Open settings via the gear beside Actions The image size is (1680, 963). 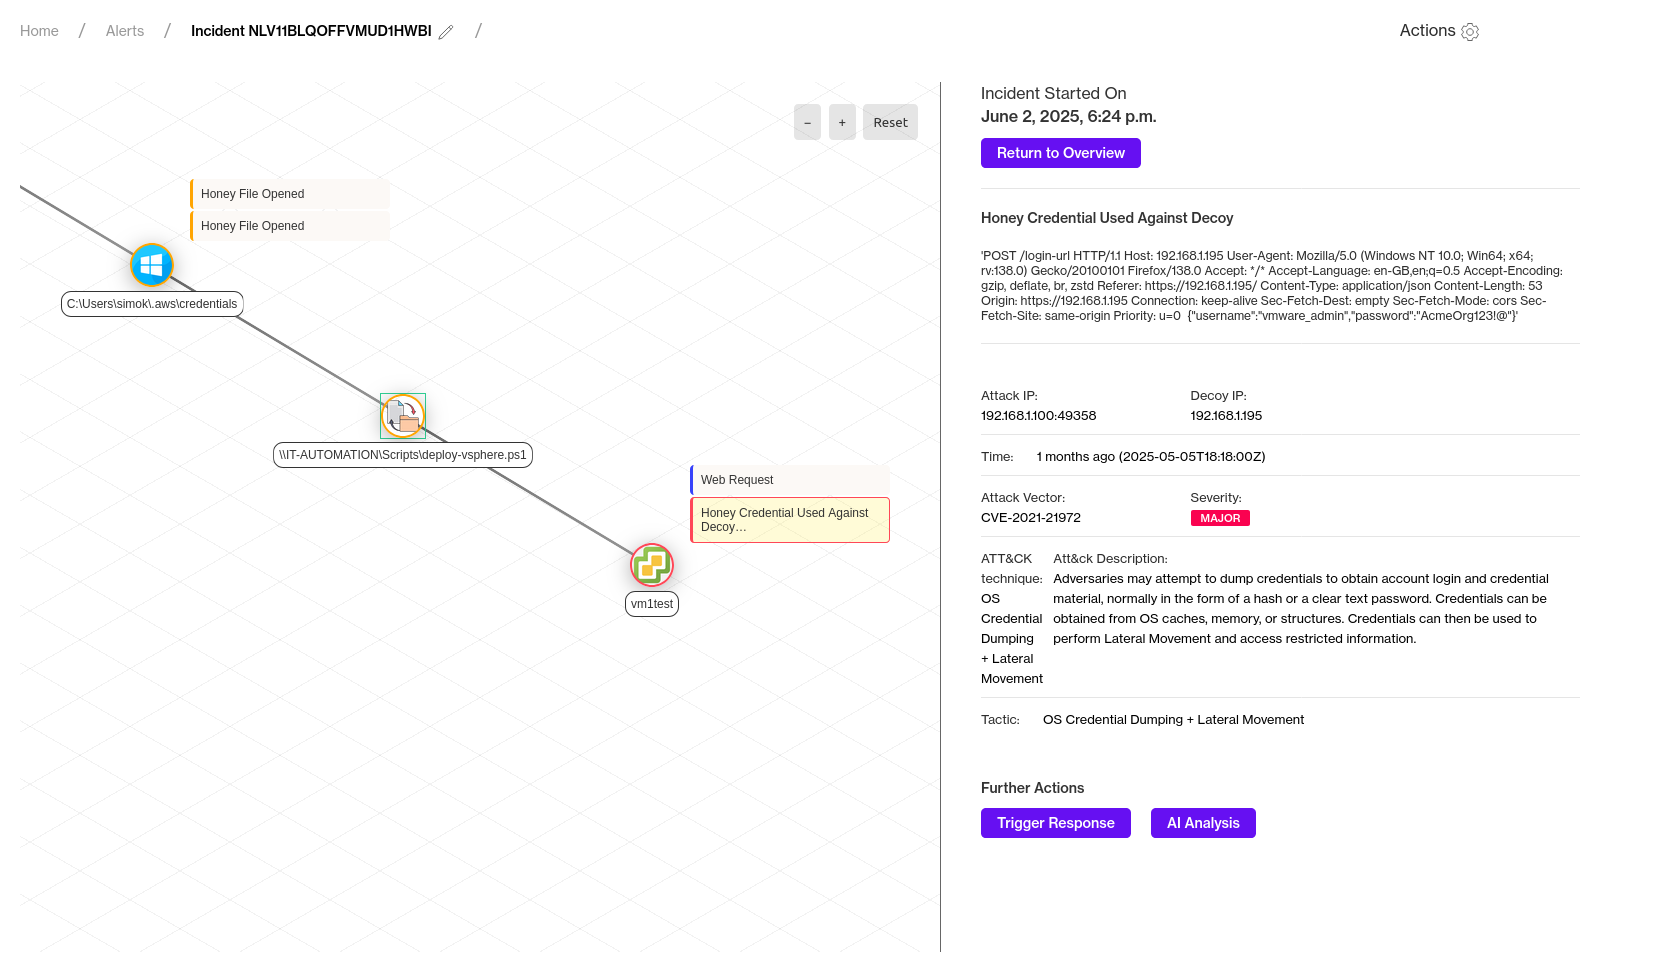tap(1469, 31)
